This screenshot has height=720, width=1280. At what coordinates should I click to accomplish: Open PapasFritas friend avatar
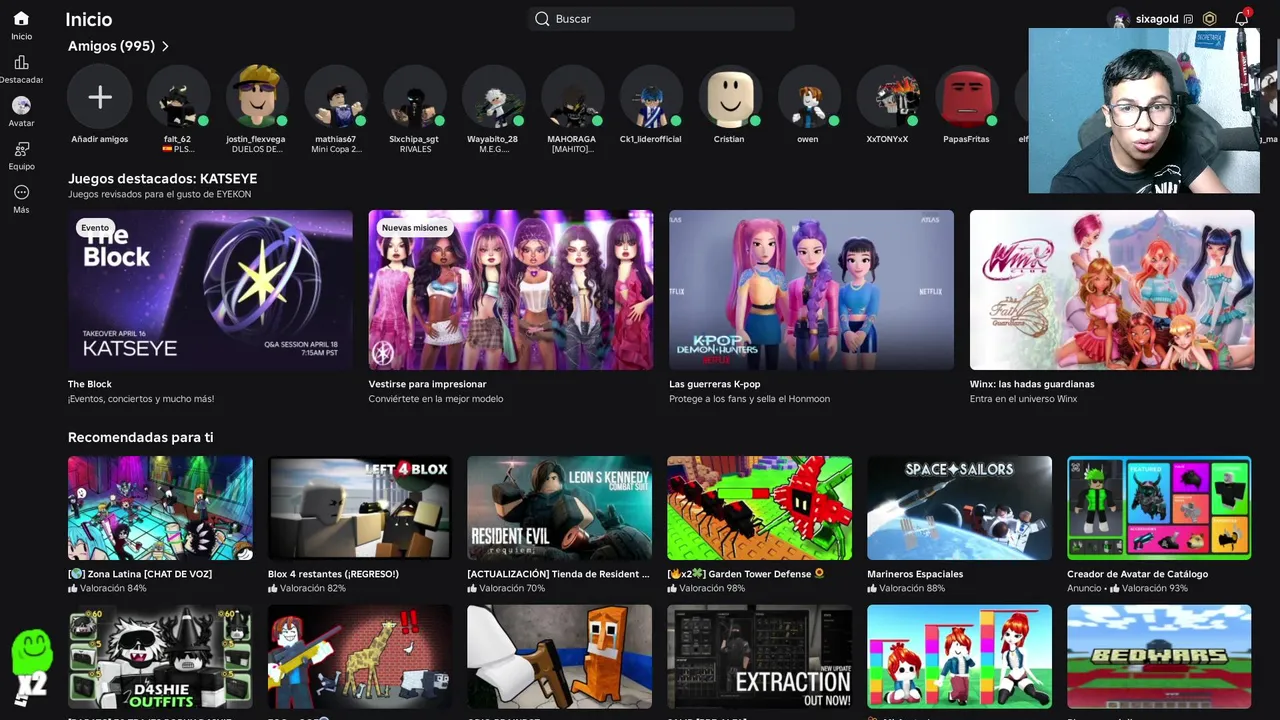click(x=967, y=97)
